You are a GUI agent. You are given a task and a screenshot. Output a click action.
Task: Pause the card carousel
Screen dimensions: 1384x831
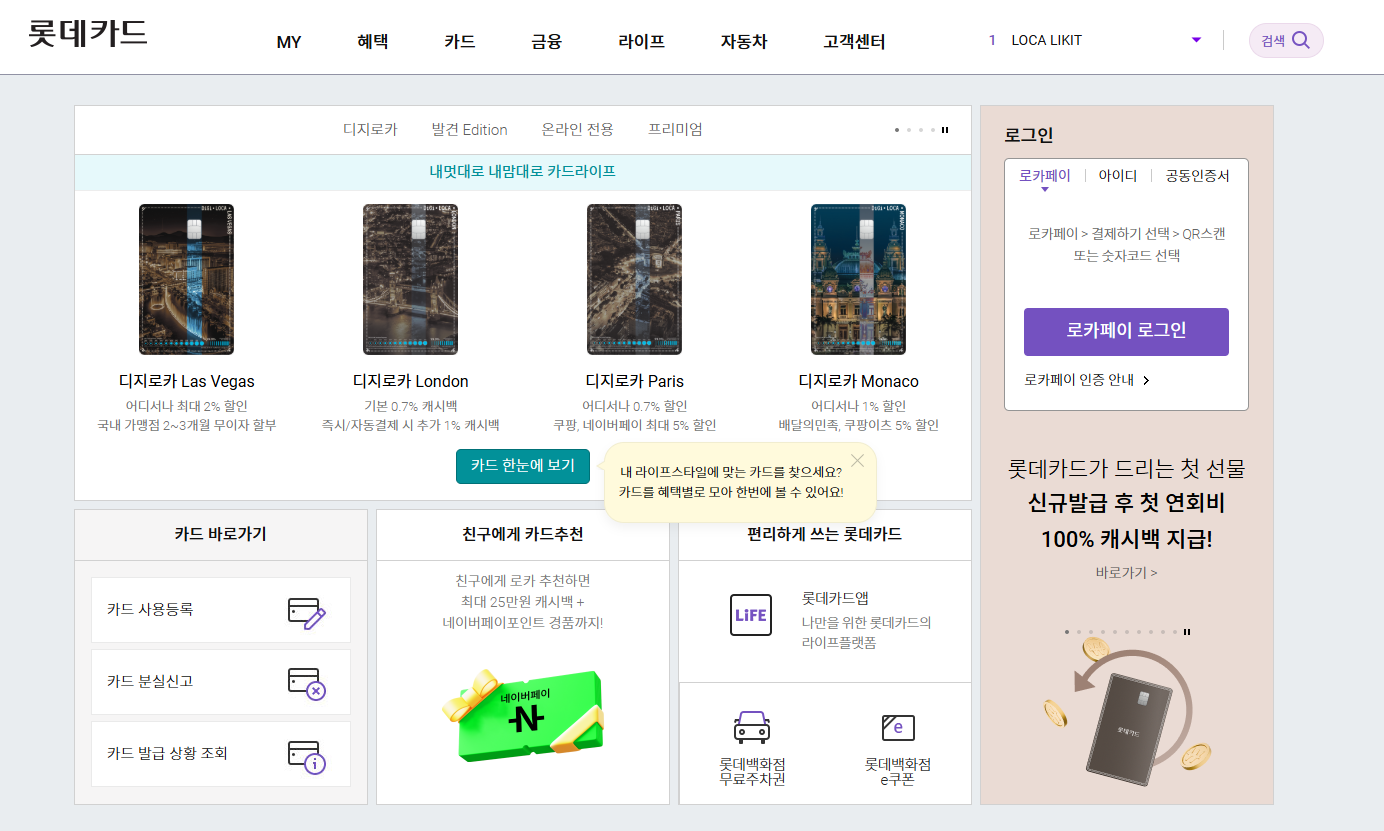point(945,130)
